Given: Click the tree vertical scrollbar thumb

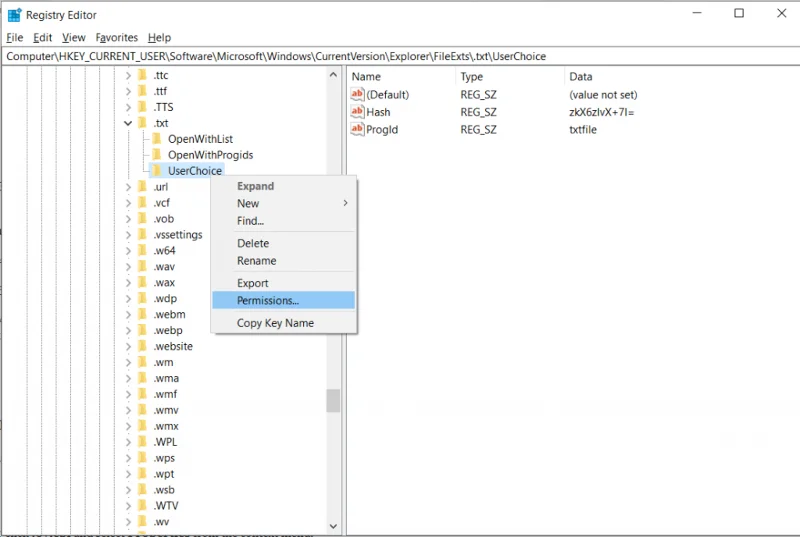Looking at the screenshot, I should pyautogui.click(x=333, y=400).
